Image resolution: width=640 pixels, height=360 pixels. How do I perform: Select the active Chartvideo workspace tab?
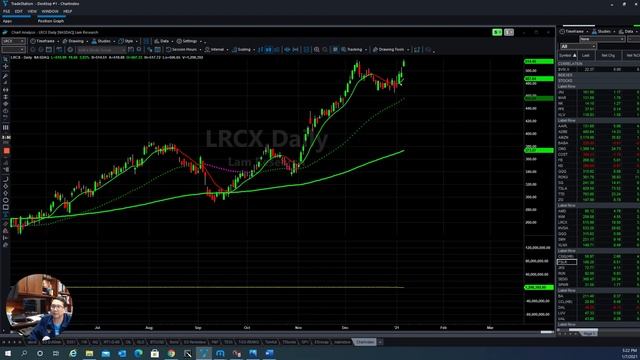click(x=364, y=342)
